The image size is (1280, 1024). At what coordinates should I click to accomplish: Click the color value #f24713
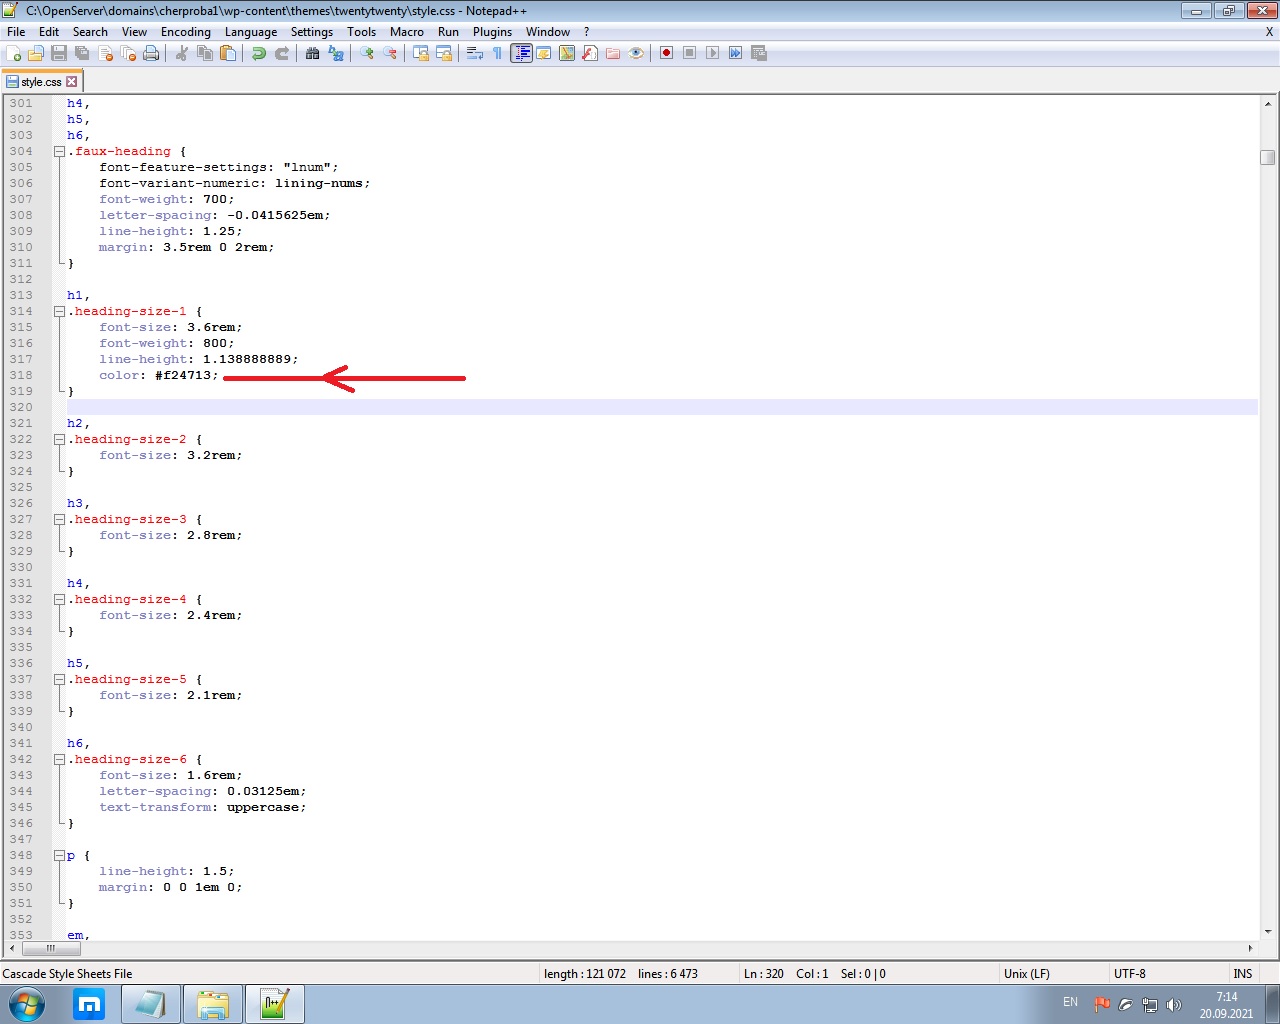tap(183, 376)
